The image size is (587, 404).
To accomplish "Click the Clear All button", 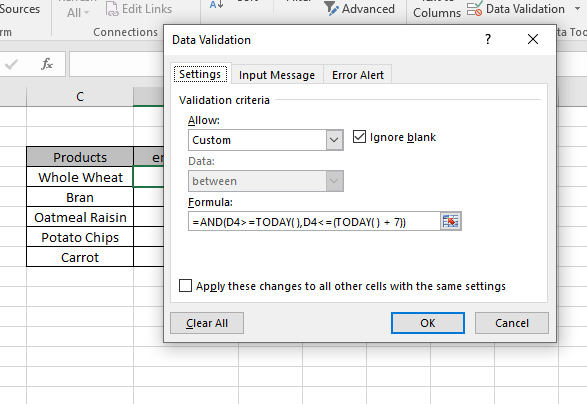I will [207, 323].
